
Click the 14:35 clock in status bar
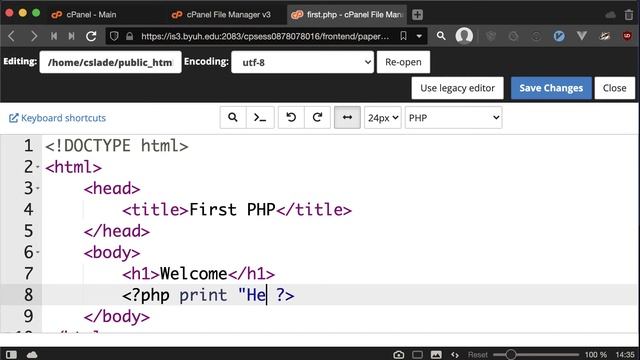(x=624, y=354)
